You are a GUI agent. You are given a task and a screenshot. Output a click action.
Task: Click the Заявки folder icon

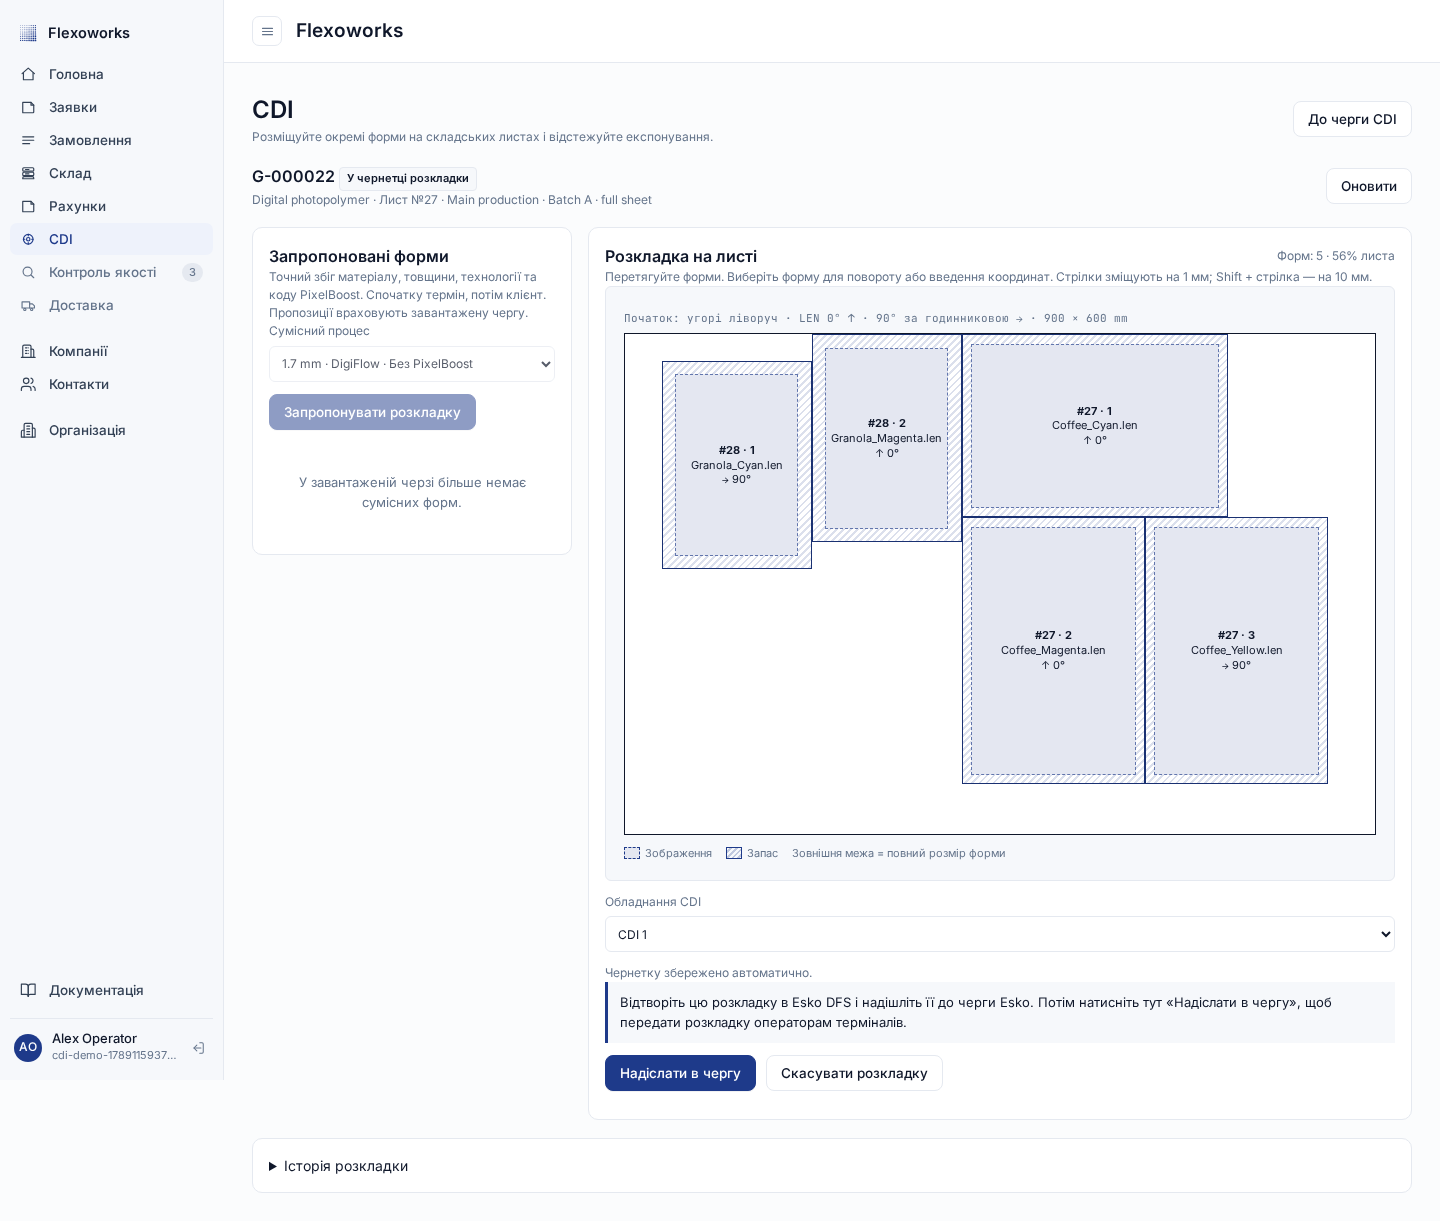tap(28, 107)
